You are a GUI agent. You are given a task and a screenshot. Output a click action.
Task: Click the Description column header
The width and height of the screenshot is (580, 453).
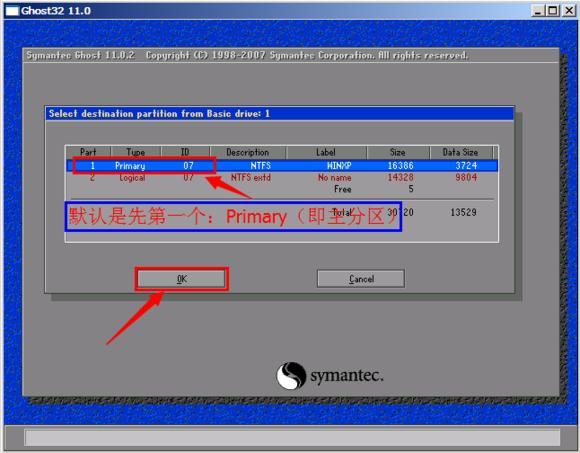pyautogui.click(x=248, y=152)
